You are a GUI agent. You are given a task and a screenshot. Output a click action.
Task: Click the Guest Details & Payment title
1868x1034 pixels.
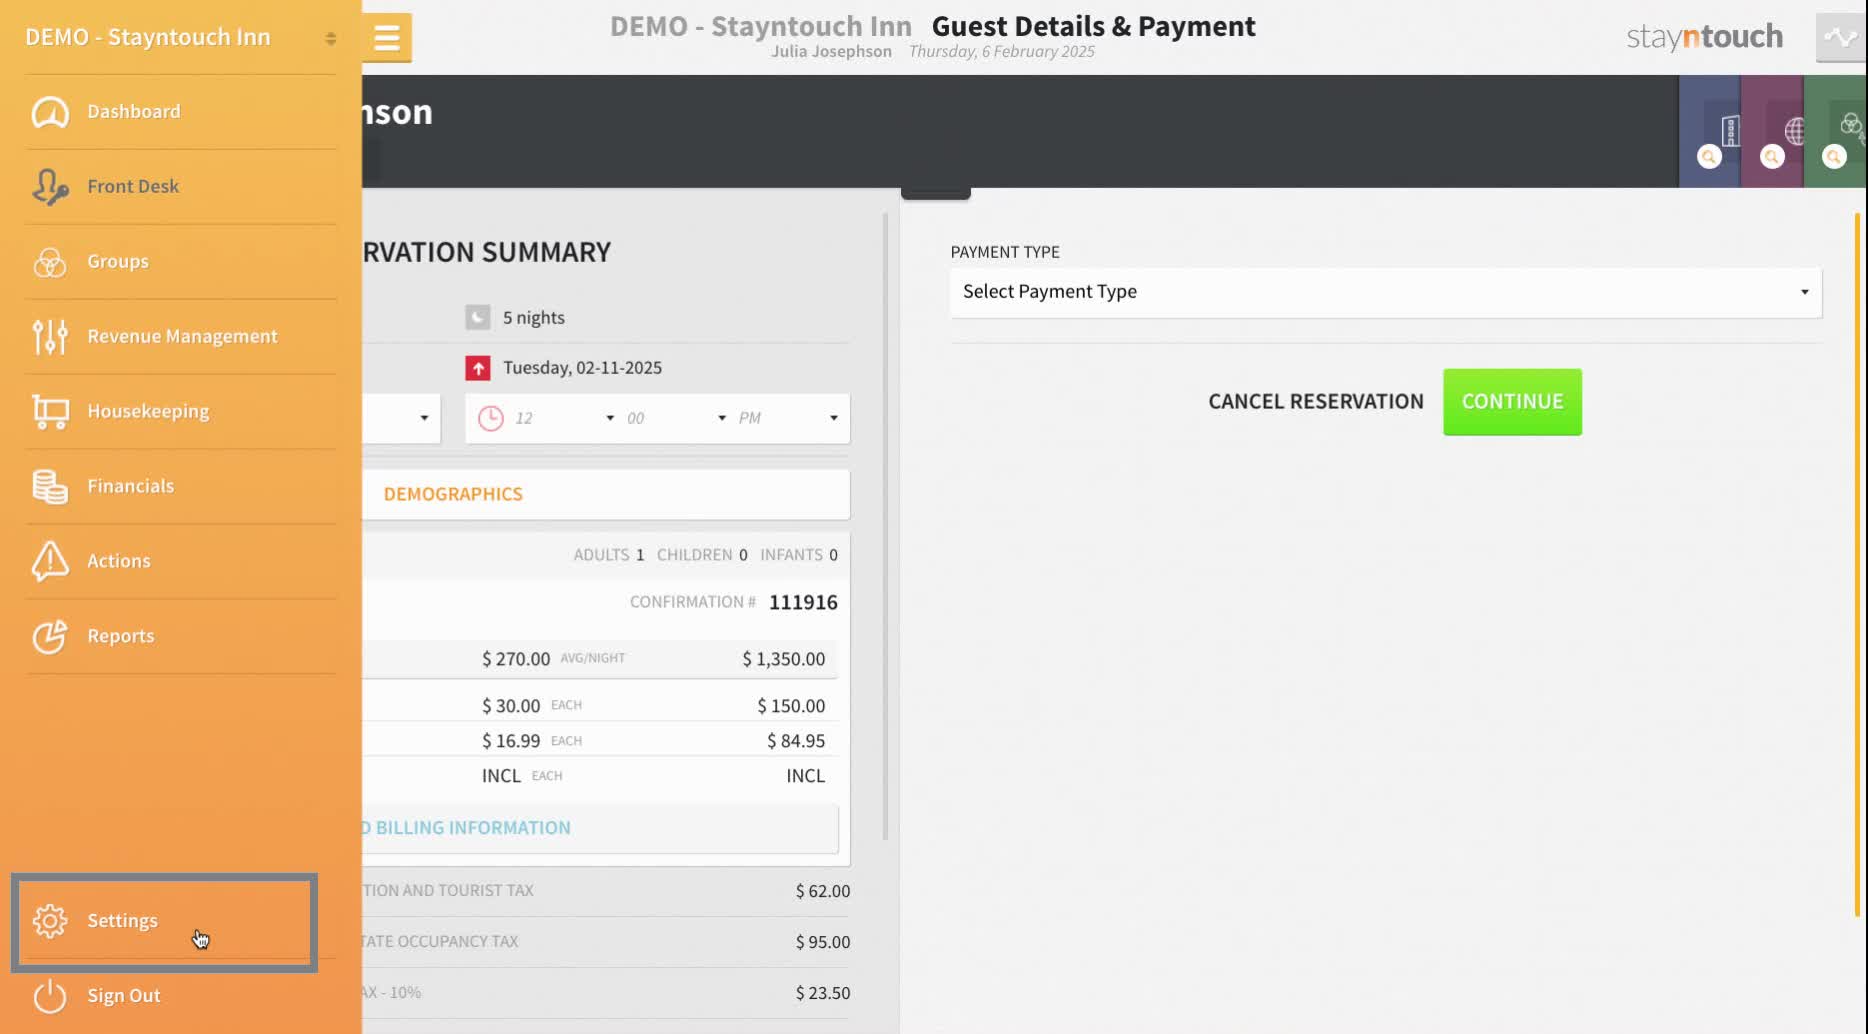click(1094, 27)
